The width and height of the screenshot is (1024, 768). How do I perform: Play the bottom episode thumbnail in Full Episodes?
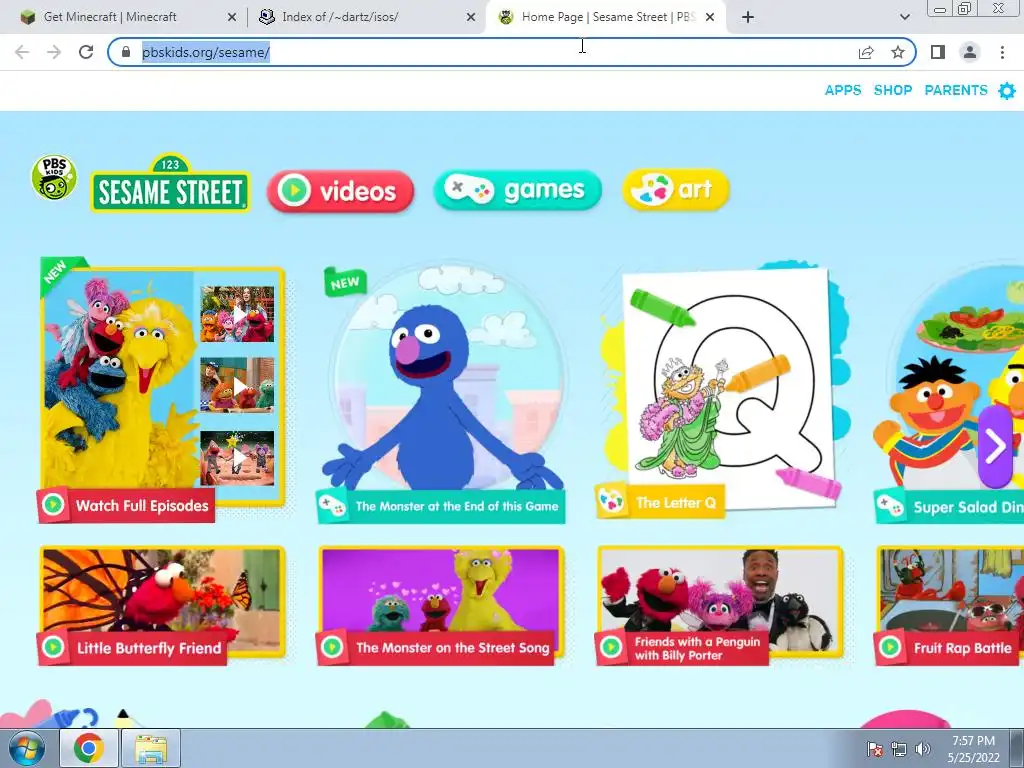(x=237, y=458)
